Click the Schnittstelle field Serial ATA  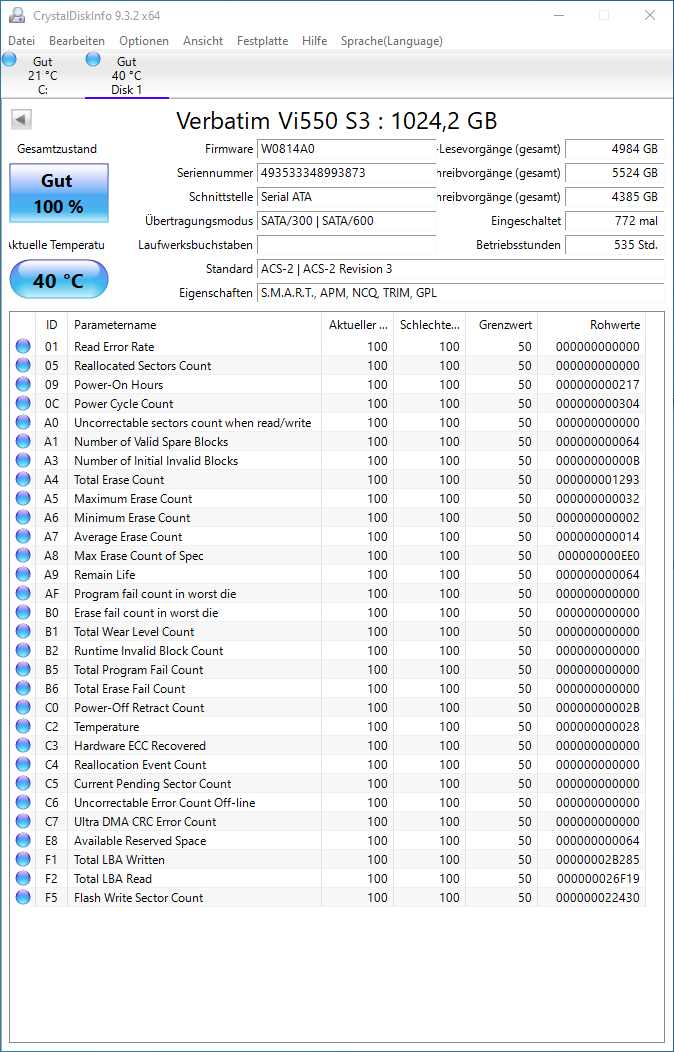[x=347, y=197]
